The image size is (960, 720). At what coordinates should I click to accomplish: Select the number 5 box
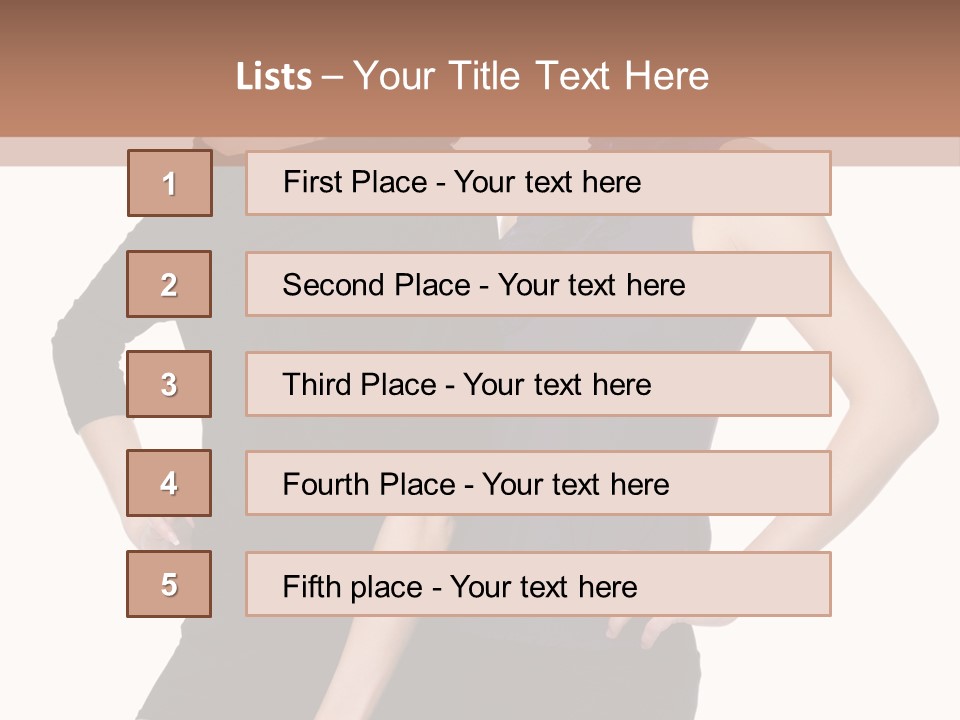(x=169, y=584)
